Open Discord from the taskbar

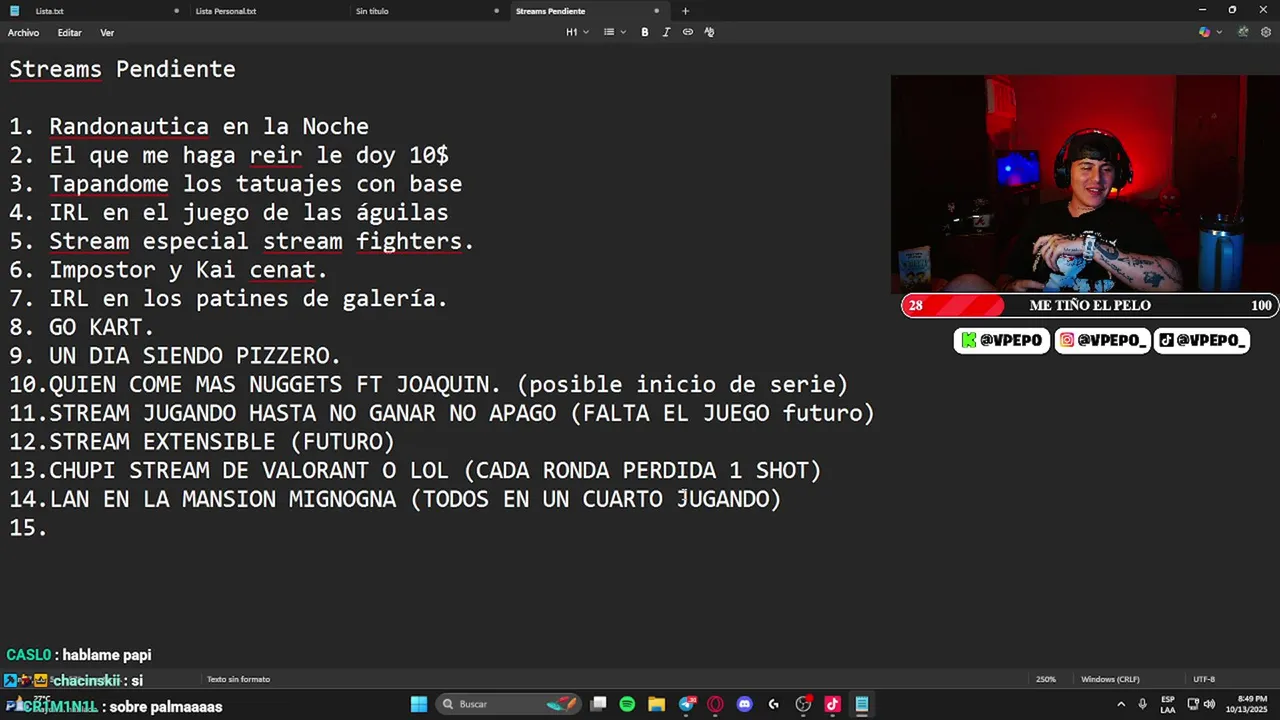click(x=744, y=704)
